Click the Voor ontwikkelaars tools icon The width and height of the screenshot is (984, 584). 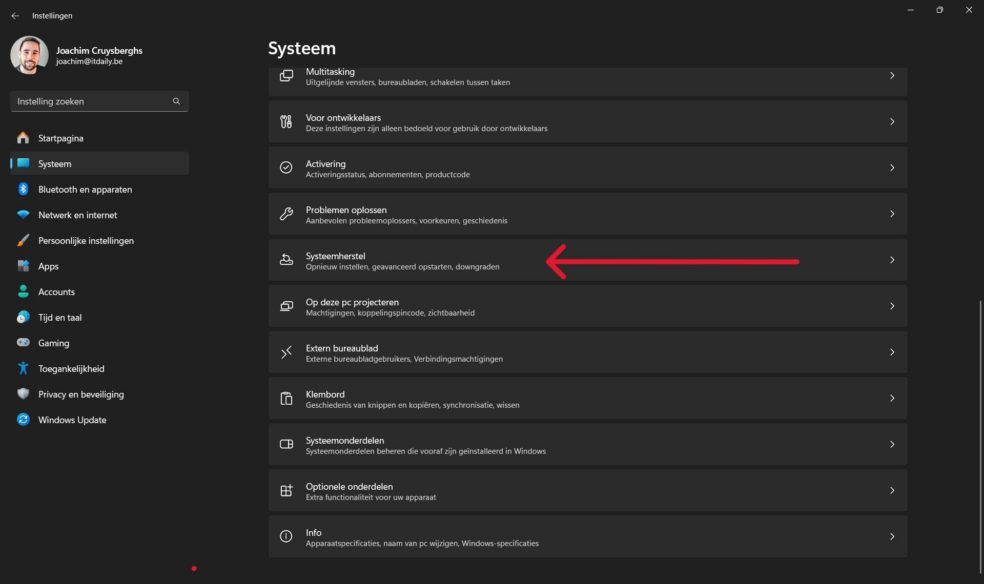pyautogui.click(x=286, y=122)
